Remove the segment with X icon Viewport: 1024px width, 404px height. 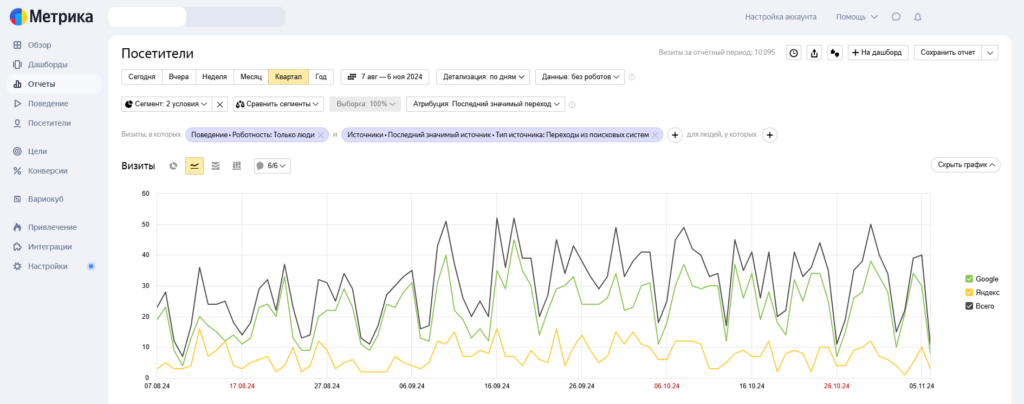point(220,104)
